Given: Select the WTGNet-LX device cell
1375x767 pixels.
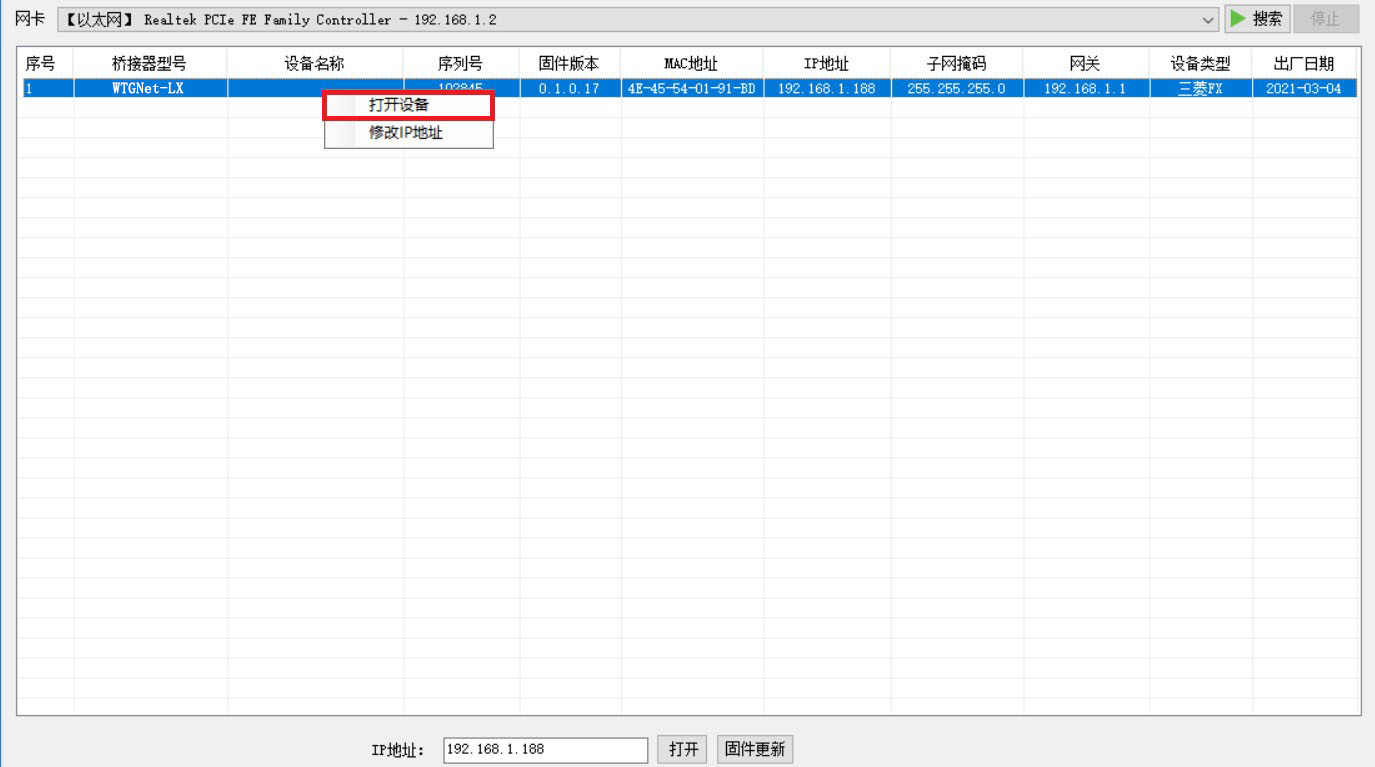Looking at the screenshot, I should (150, 88).
